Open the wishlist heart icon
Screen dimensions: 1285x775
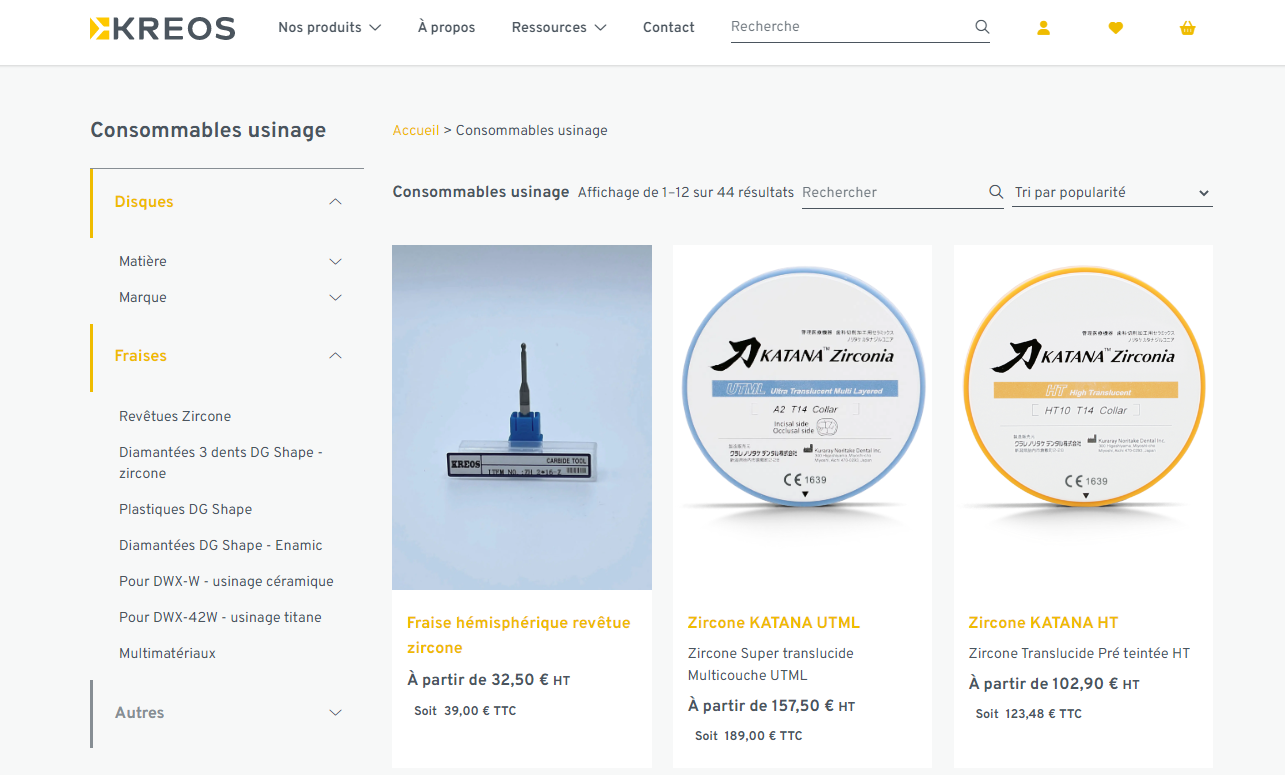[x=1116, y=28]
